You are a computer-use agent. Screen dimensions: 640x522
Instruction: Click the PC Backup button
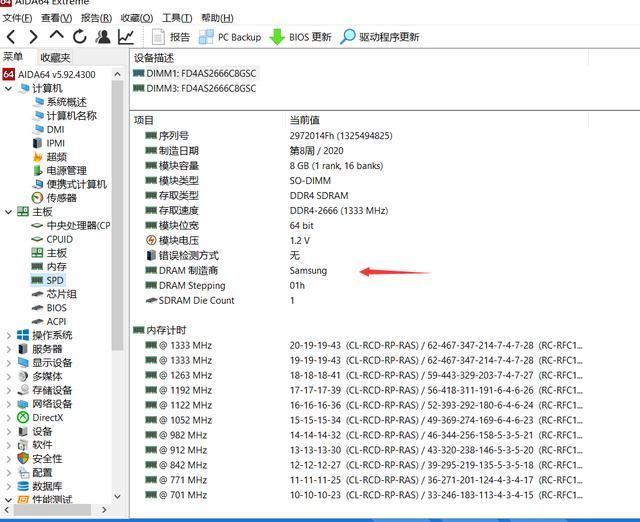230,37
